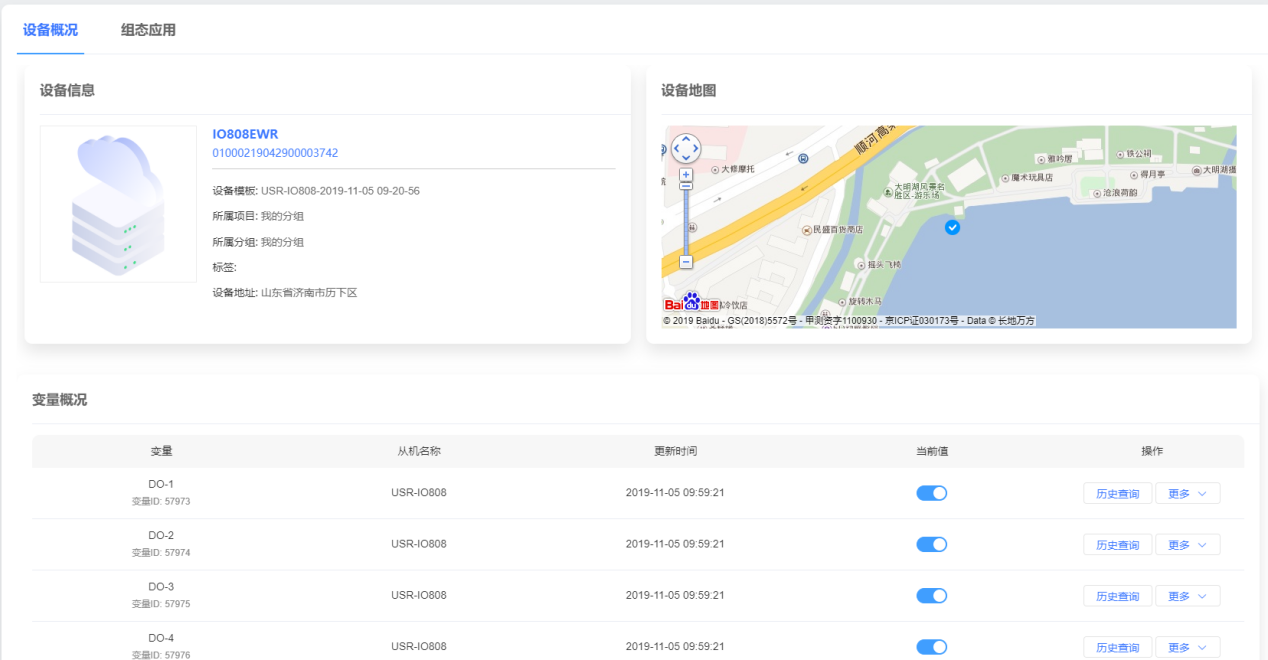Select the DO-3 variable name
1268x660 pixels.
pos(161,586)
